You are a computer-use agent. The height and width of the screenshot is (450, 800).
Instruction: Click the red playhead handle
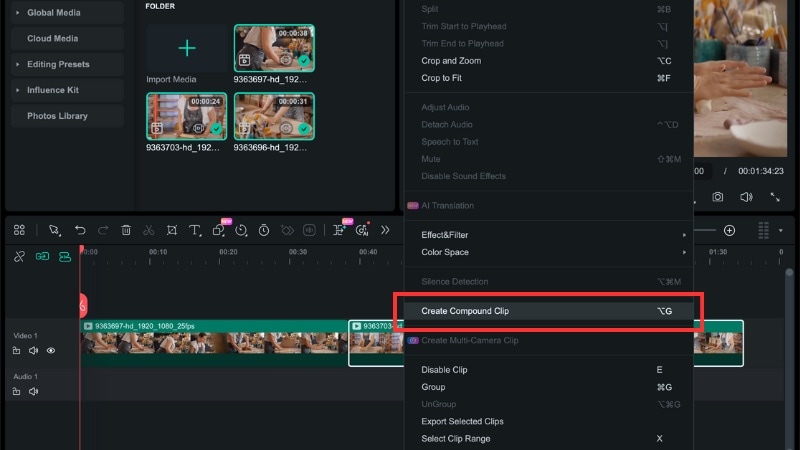click(83, 305)
